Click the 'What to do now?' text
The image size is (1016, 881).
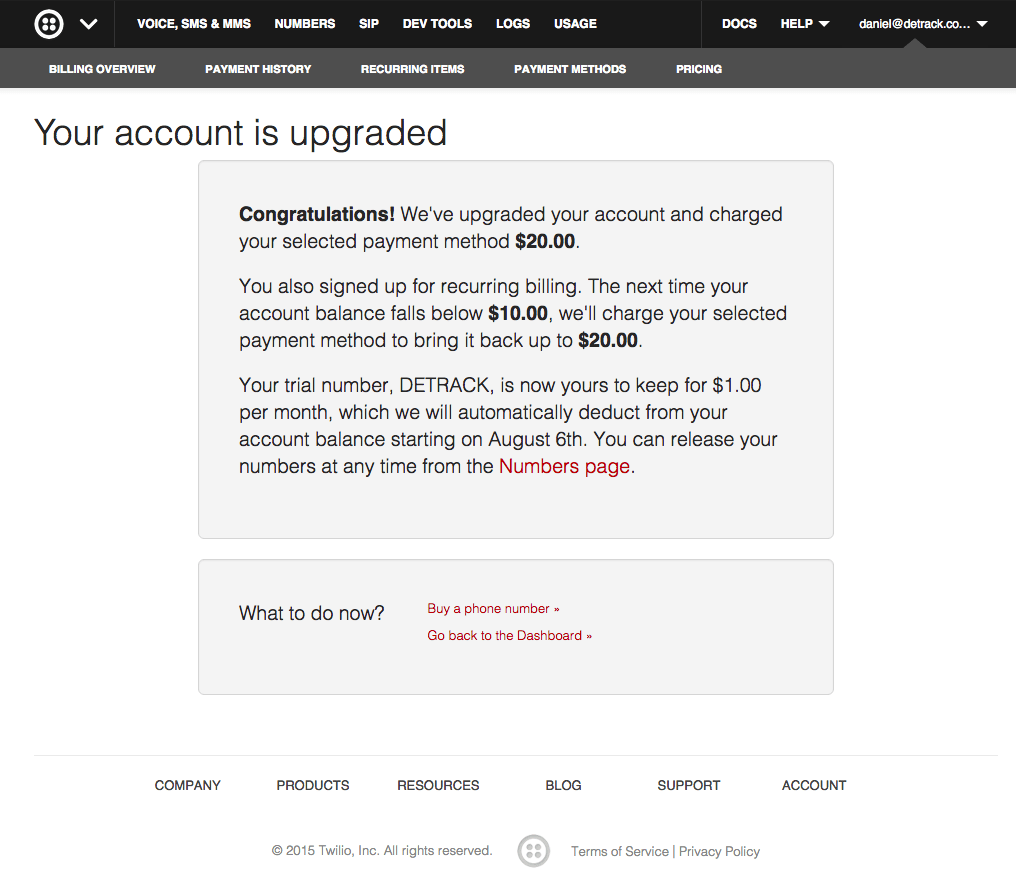click(x=312, y=613)
